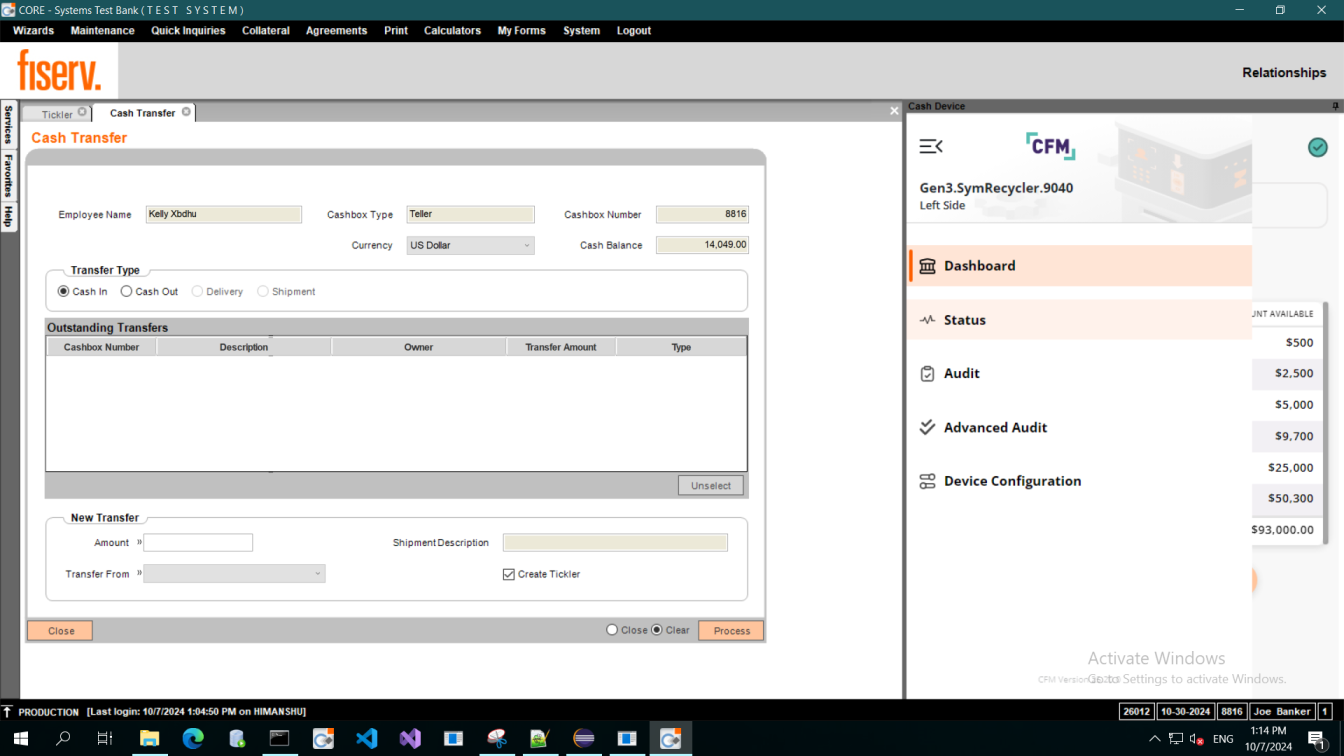The image size is (1344, 756).
Task: Open File Explorer from the taskbar
Action: pos(150,739)
